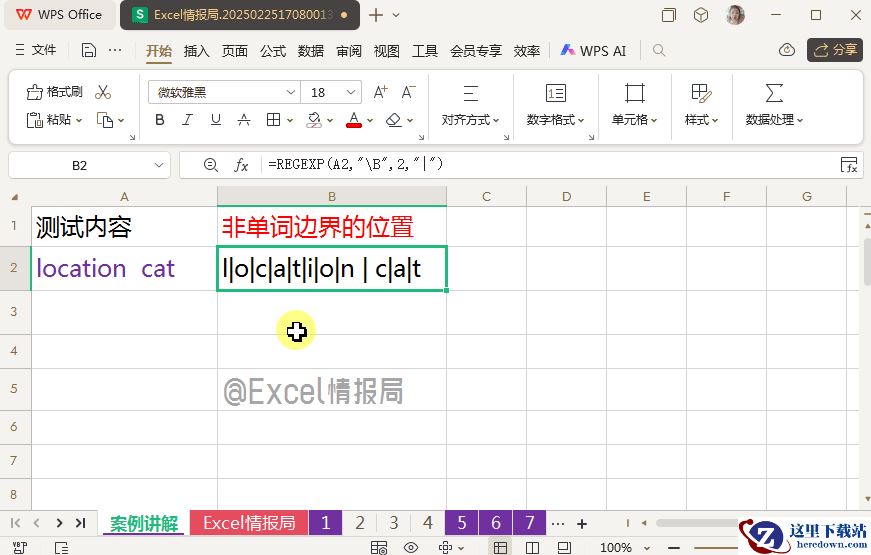Screen dimensions: 871x555
Task: Click the formula bar expand icon at right
Action: [849, 165]
